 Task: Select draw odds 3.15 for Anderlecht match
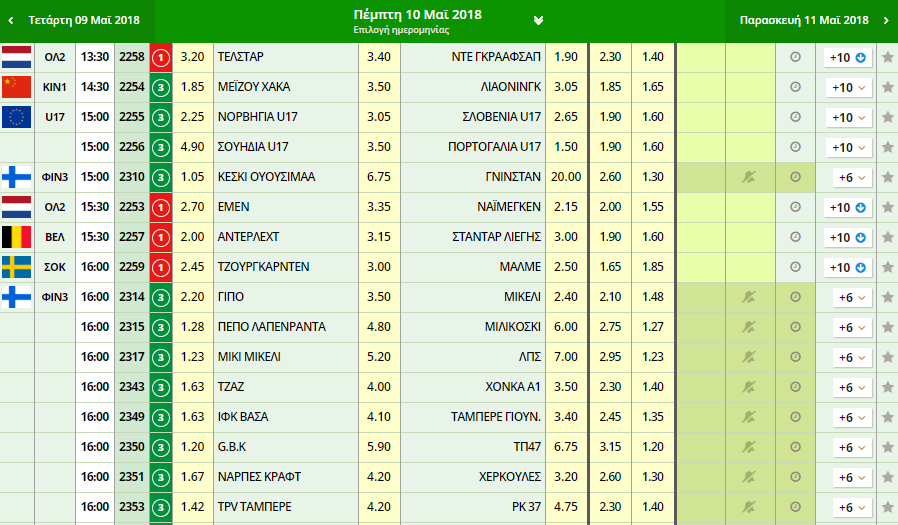[379, 237]
